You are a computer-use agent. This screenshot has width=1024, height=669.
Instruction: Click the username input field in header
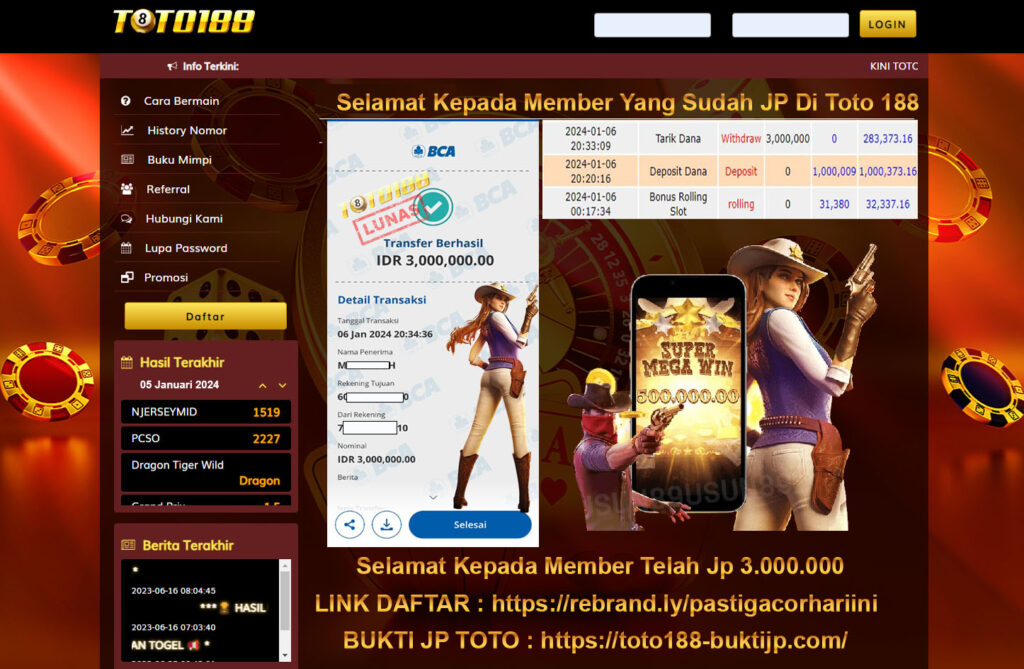click(652, 25)
